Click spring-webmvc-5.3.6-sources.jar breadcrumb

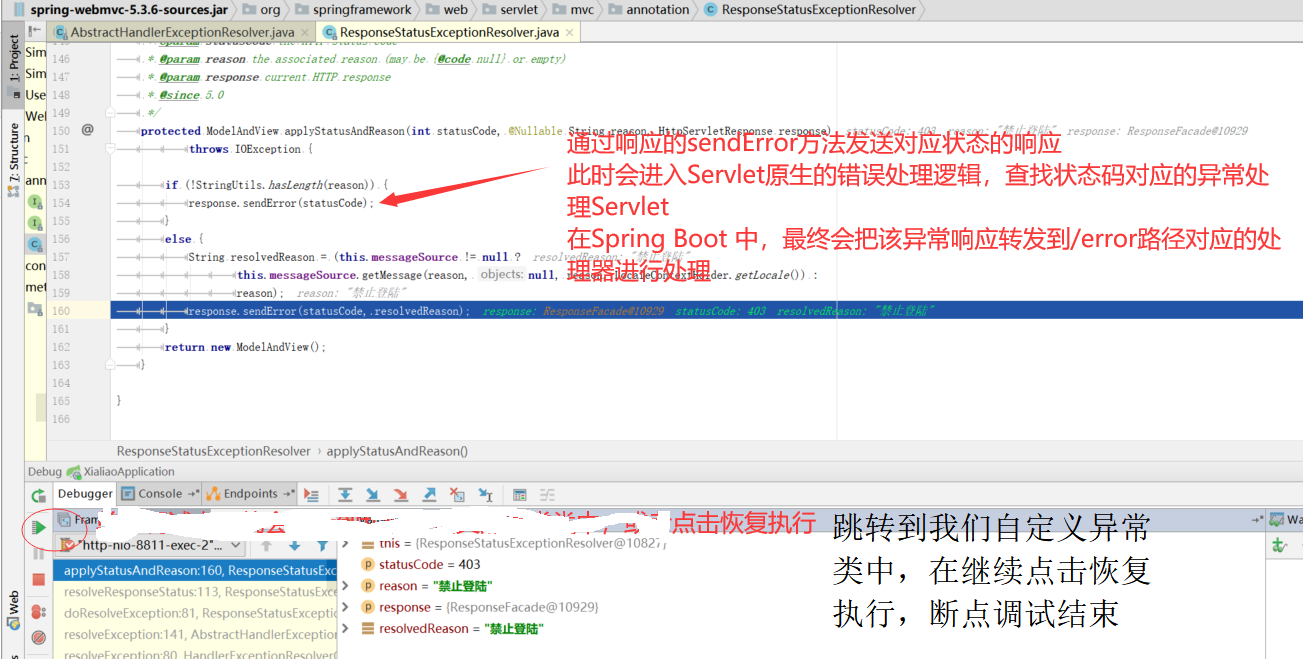123,9
